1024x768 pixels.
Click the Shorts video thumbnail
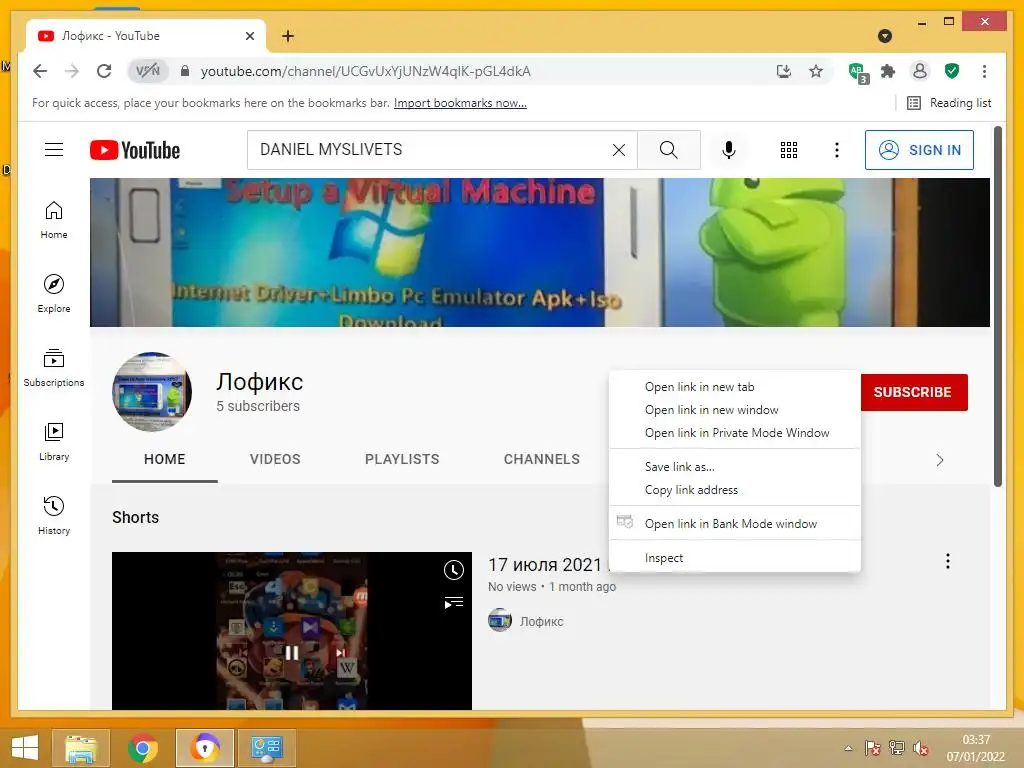tap(291, 630)
